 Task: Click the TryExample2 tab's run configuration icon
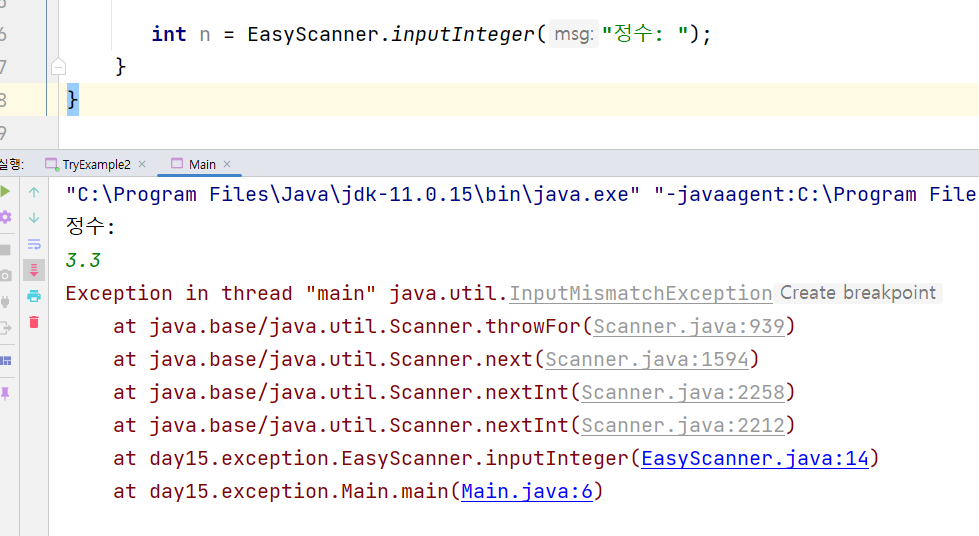[51, 164]
